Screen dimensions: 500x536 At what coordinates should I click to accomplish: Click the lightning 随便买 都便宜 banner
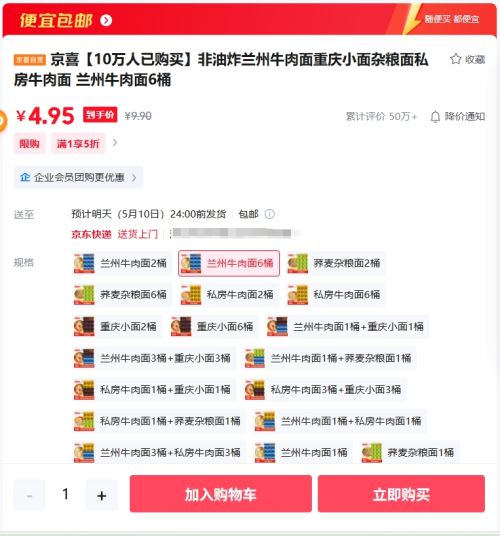point(446,19)
